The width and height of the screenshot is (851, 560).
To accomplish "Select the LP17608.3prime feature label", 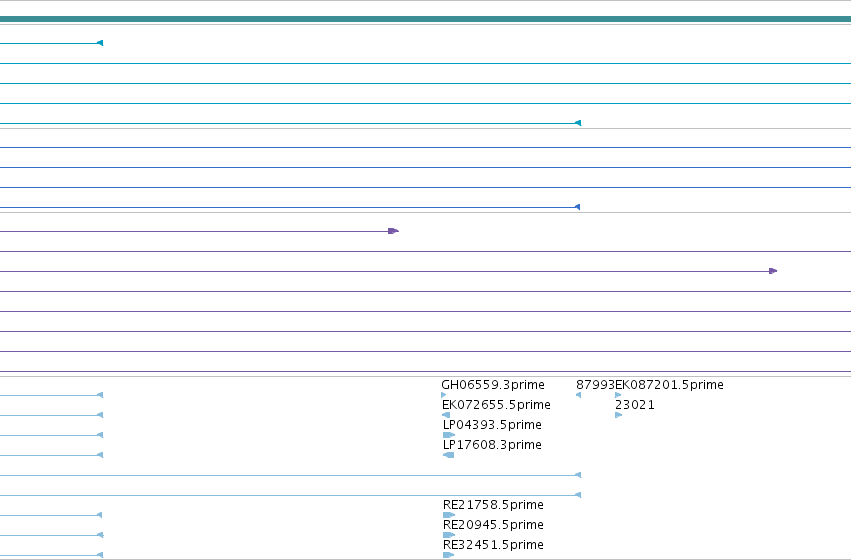I will coord(492,445).
